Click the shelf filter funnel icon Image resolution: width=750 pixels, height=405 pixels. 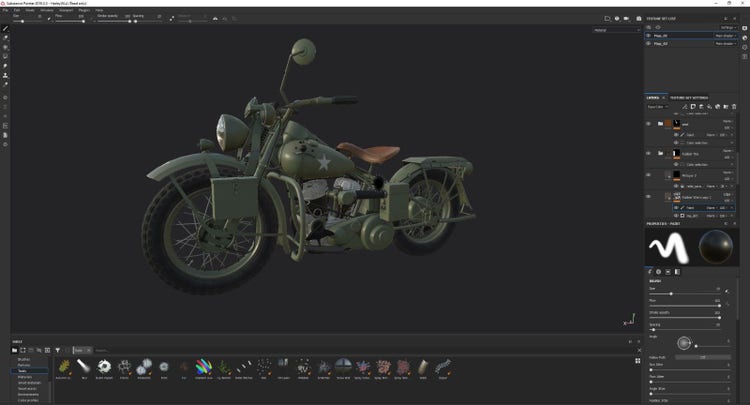pos(57,350)
